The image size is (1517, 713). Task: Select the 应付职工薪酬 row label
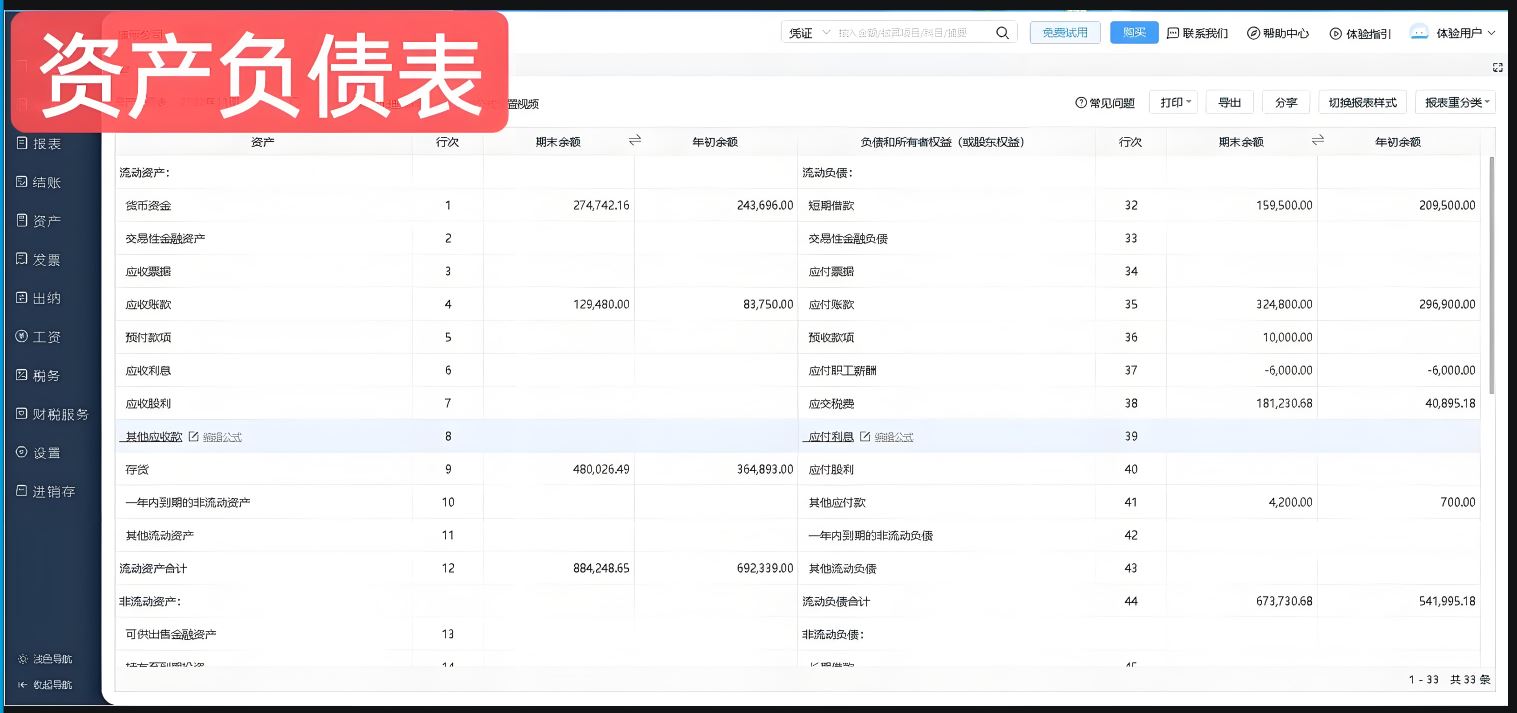[x=843, y=371]
